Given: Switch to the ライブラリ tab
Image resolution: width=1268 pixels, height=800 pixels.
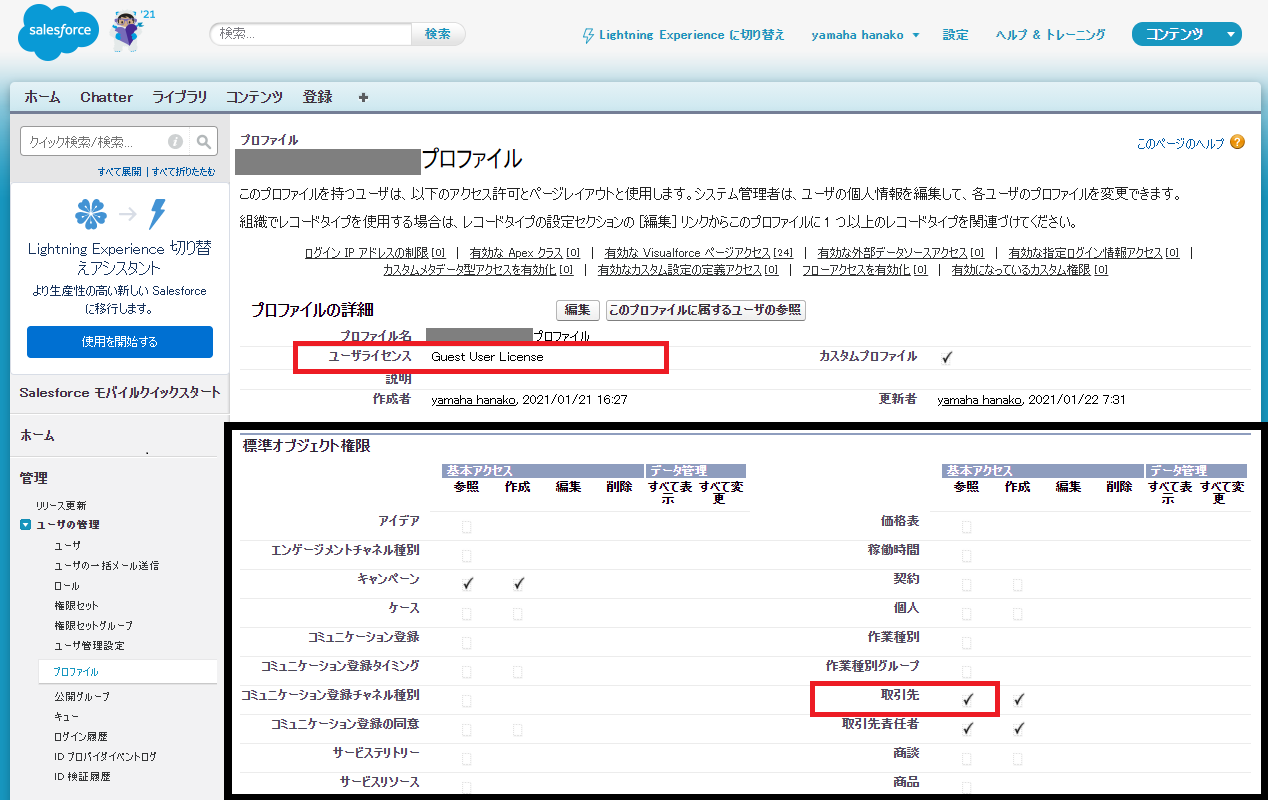Looking at the screenshot, I should (180, 97).
